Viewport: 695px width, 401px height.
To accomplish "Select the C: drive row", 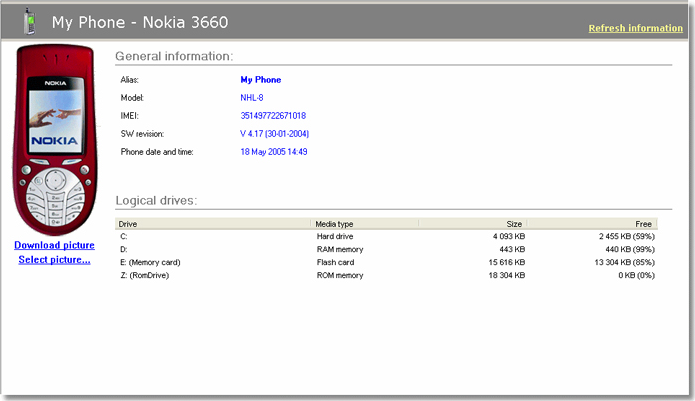I will coord(124,236).
